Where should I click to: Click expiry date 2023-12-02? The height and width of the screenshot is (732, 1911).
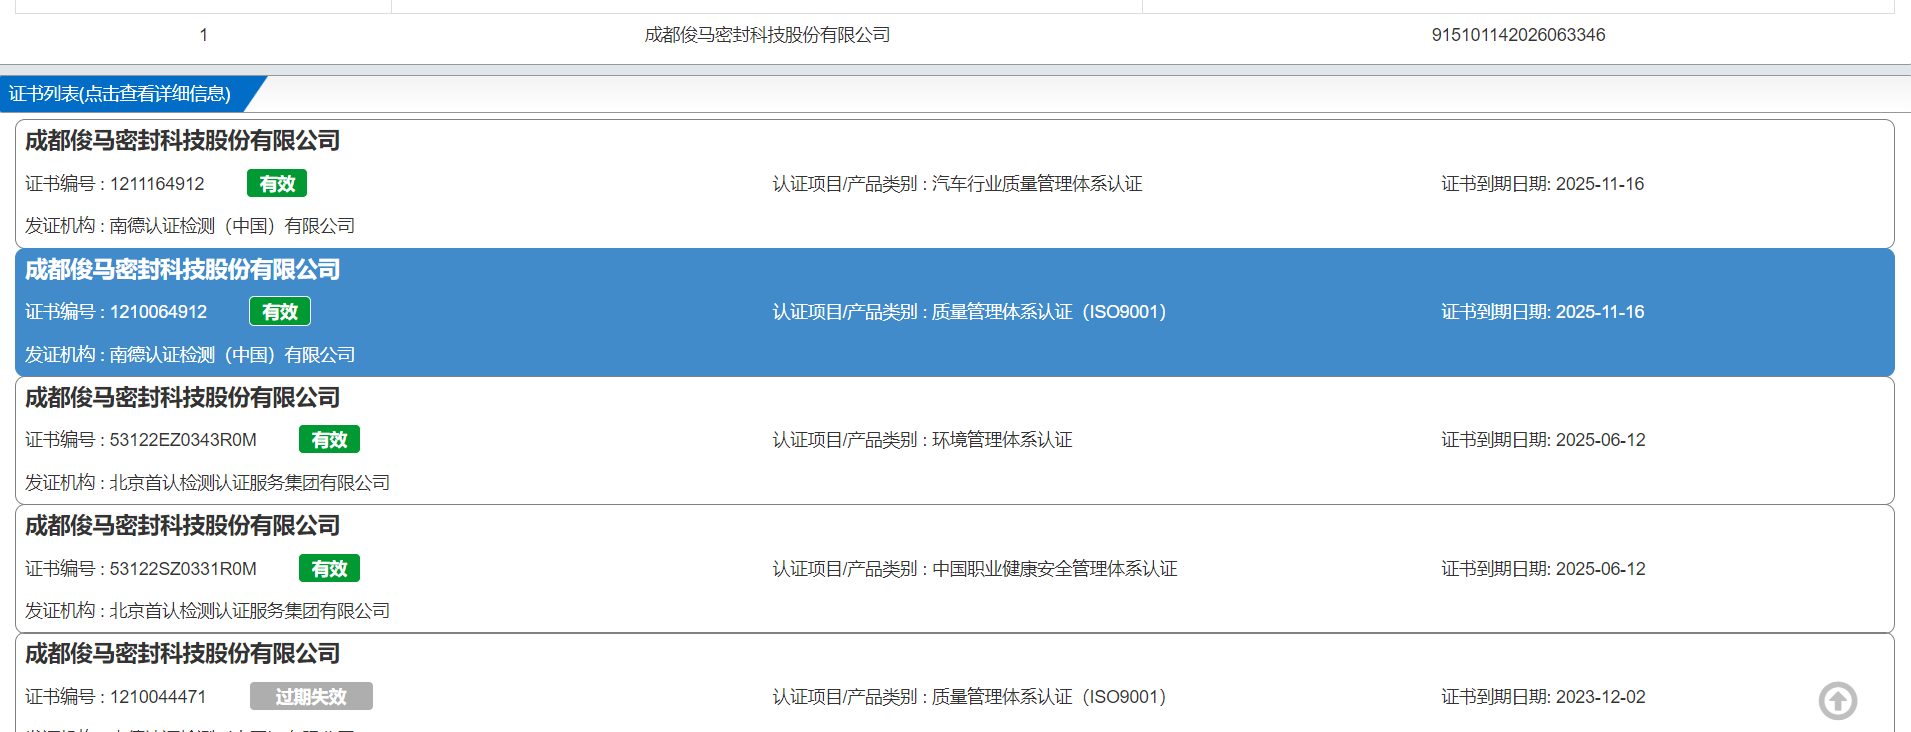[1601, 697]
